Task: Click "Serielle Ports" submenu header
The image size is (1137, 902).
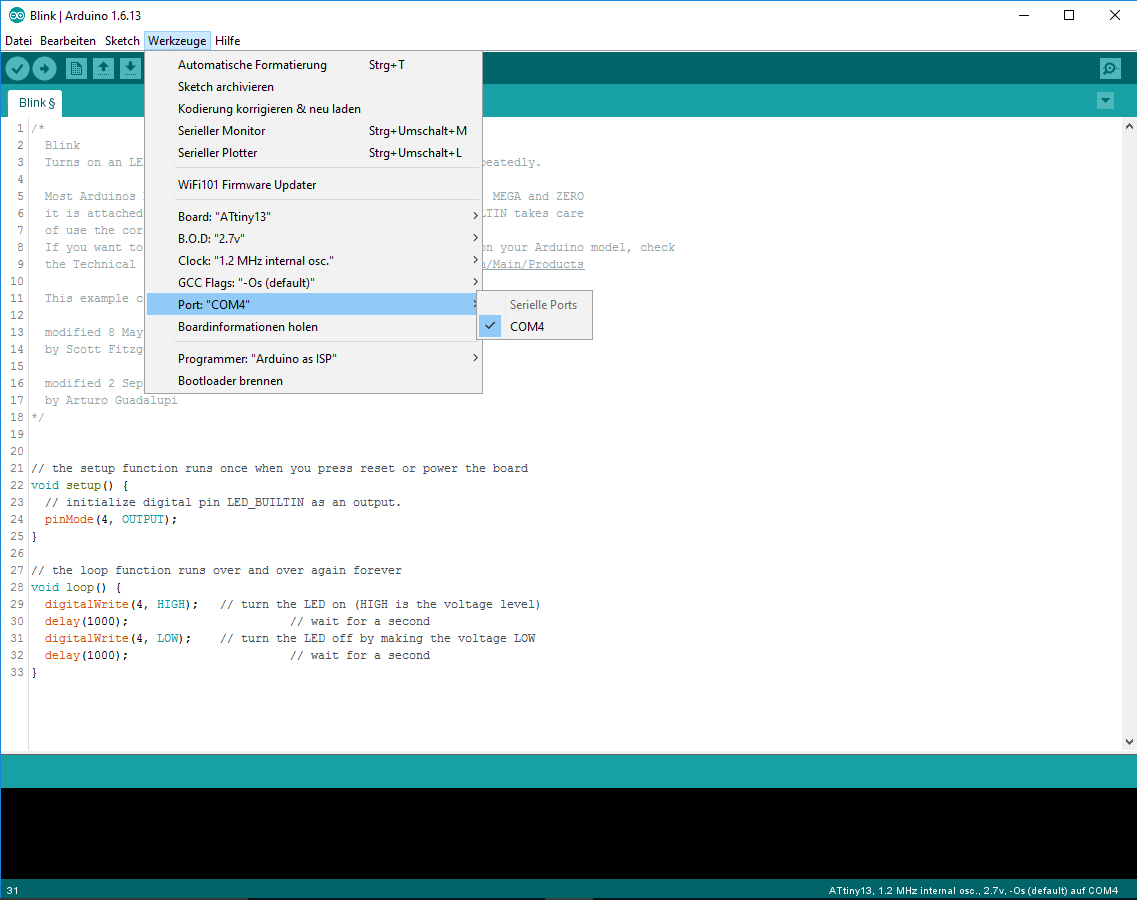Action: 543,305
